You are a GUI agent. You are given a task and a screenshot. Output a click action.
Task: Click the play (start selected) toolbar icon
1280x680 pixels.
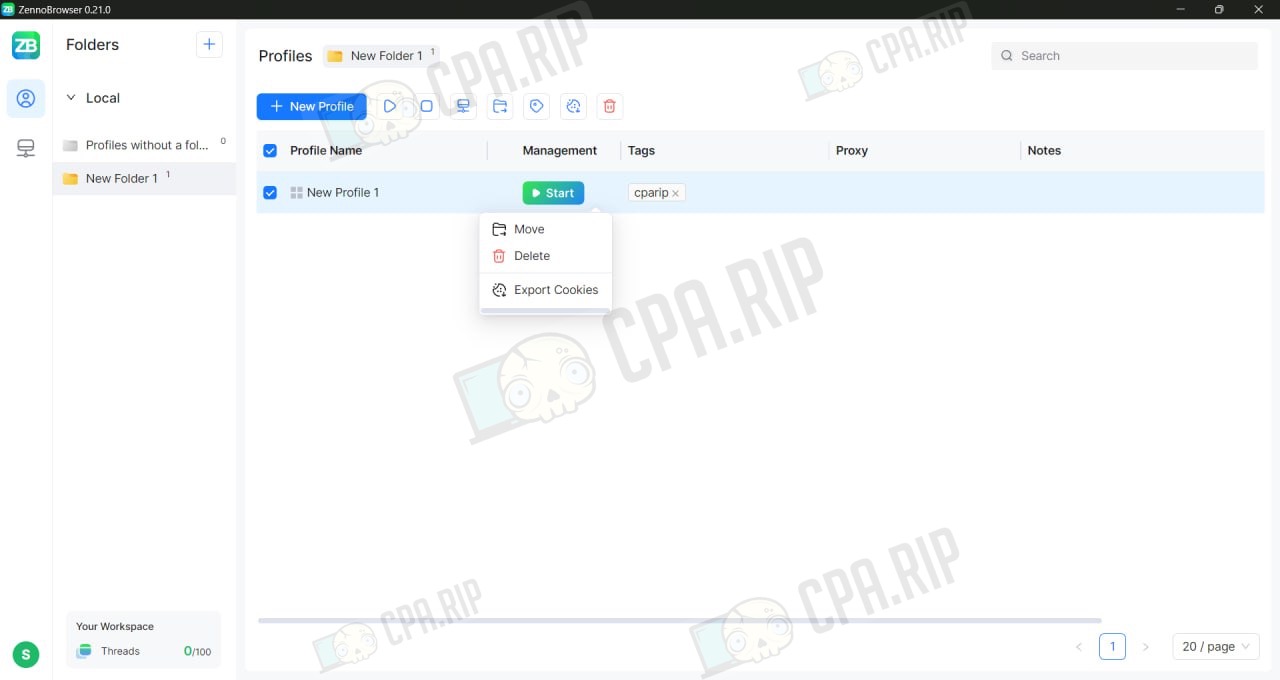click(x=390, y=106)
